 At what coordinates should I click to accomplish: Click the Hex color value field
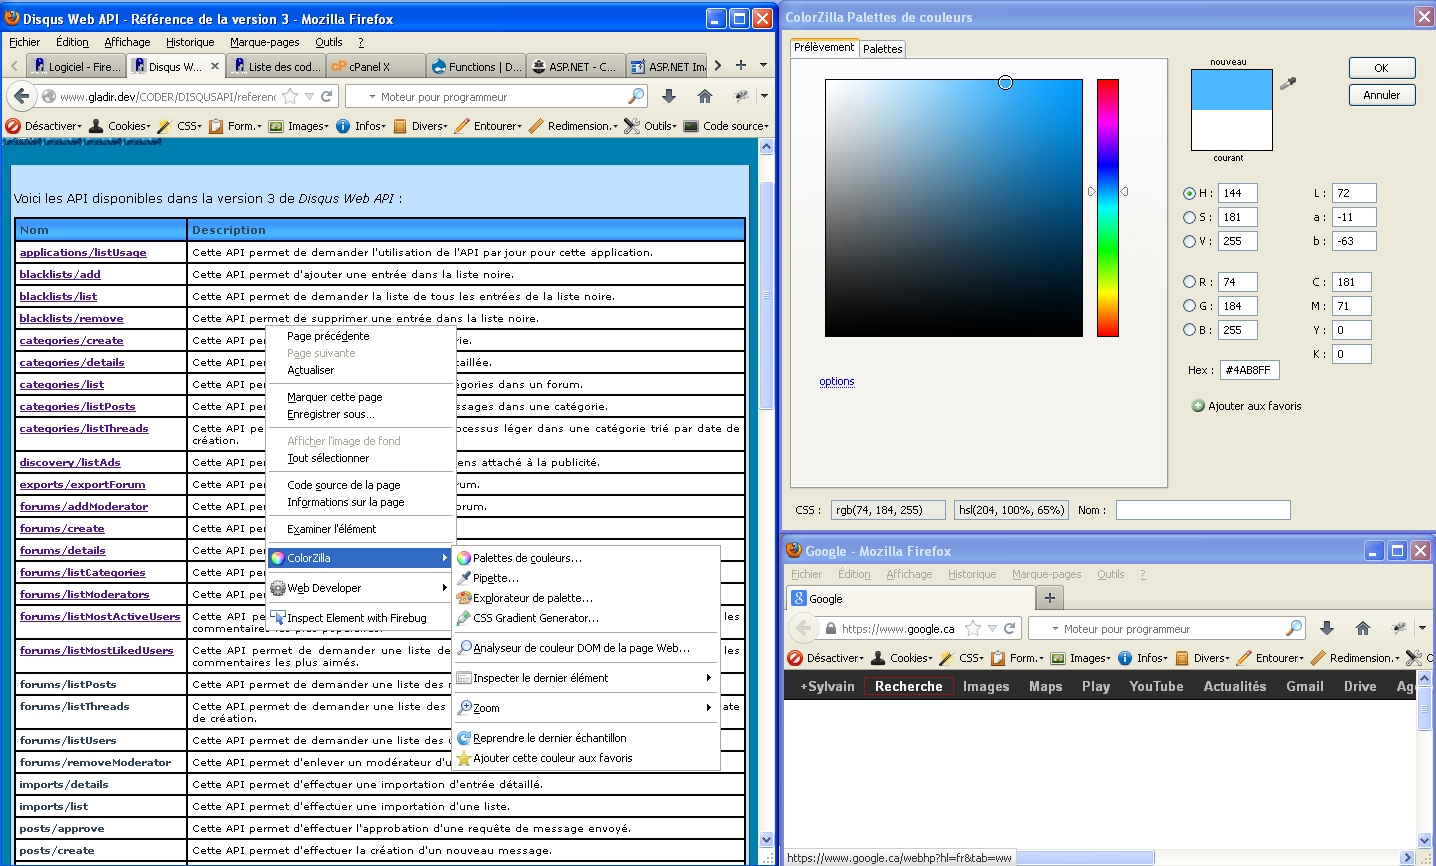click(x=1249, y=370)
